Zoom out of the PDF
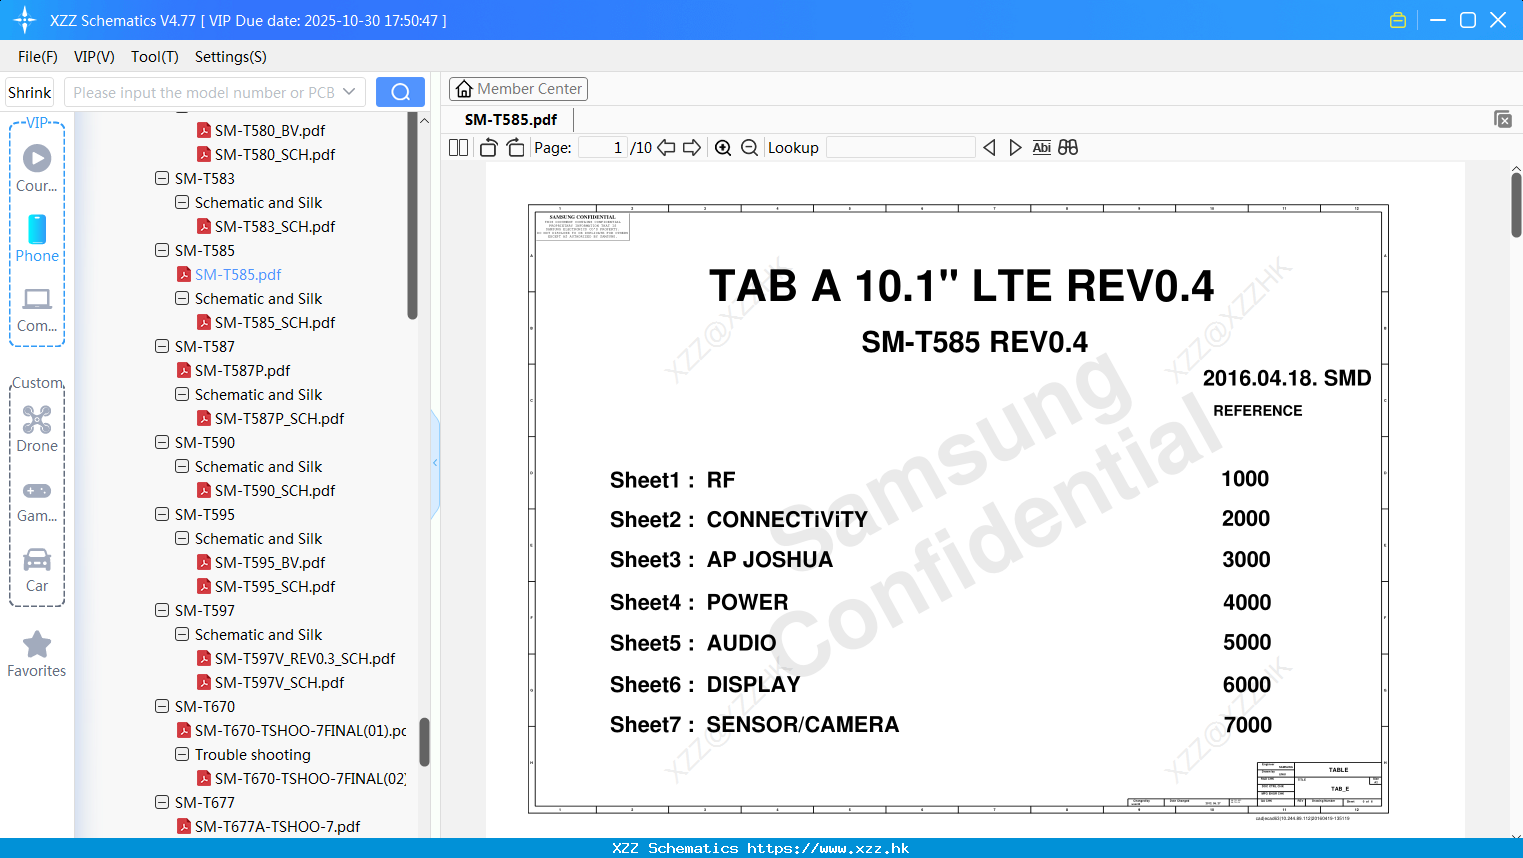This screenshot has height=858, width=1523. pyautogui.click(x=749, y=147)
